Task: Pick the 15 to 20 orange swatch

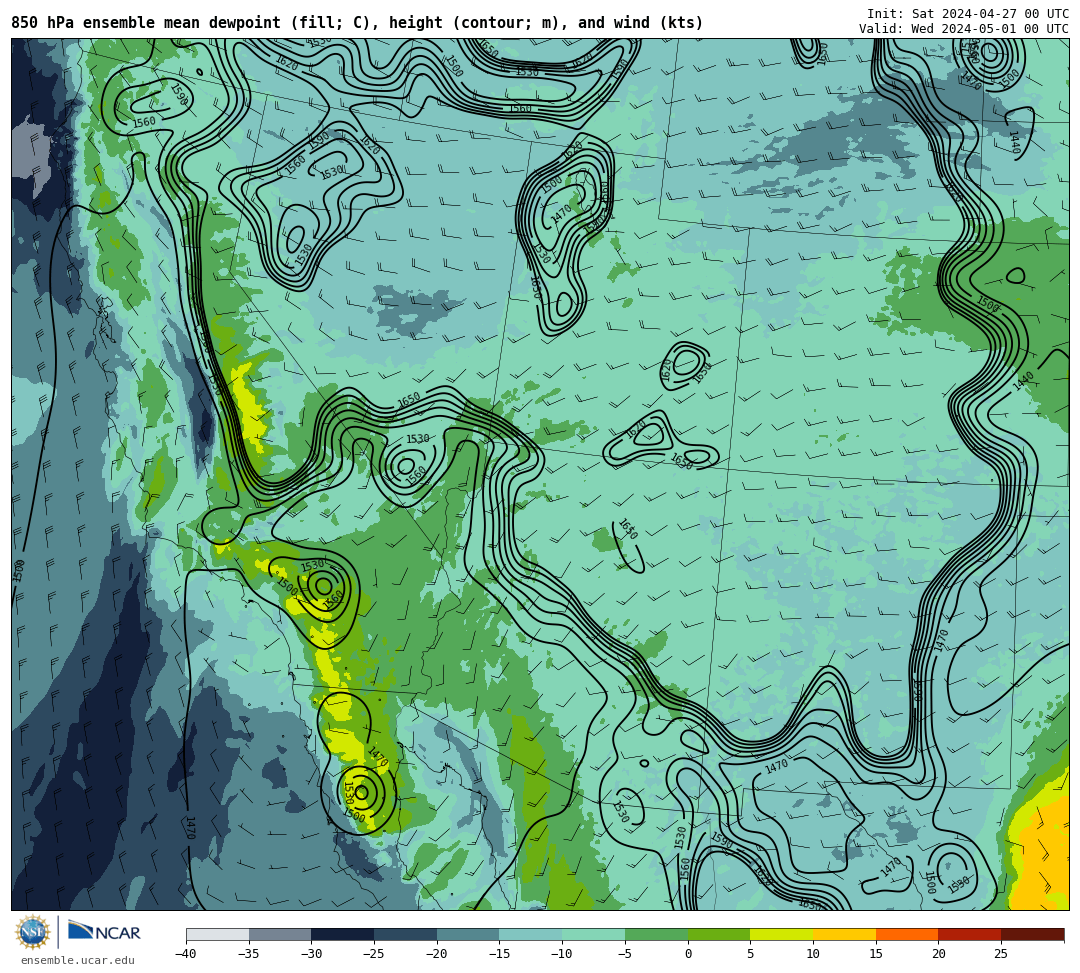Action: tap(907, 934)
